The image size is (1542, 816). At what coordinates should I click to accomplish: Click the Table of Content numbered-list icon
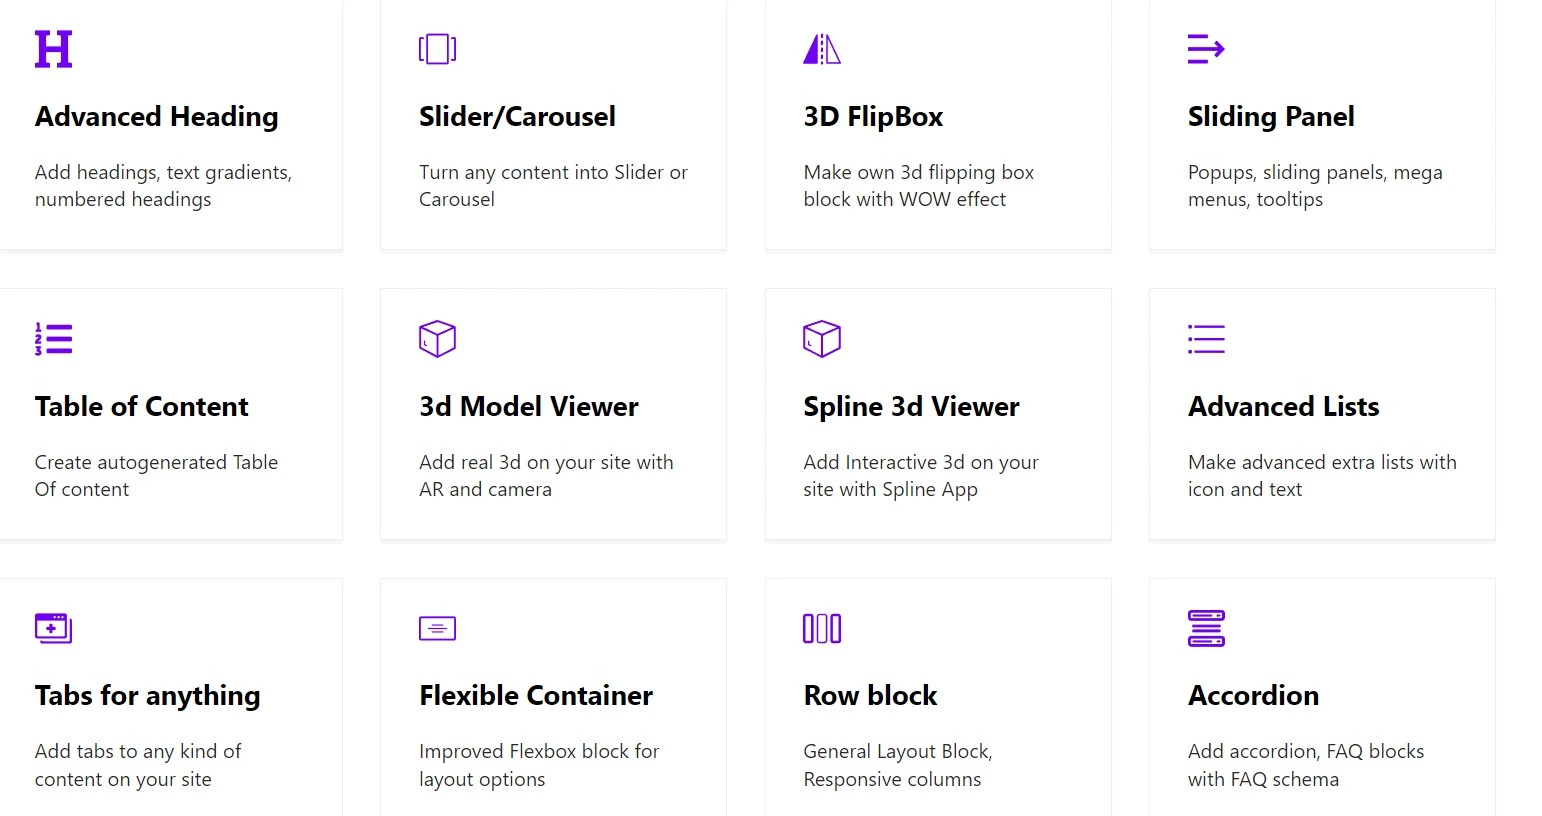pyautogui.click(x=54, y=339)
